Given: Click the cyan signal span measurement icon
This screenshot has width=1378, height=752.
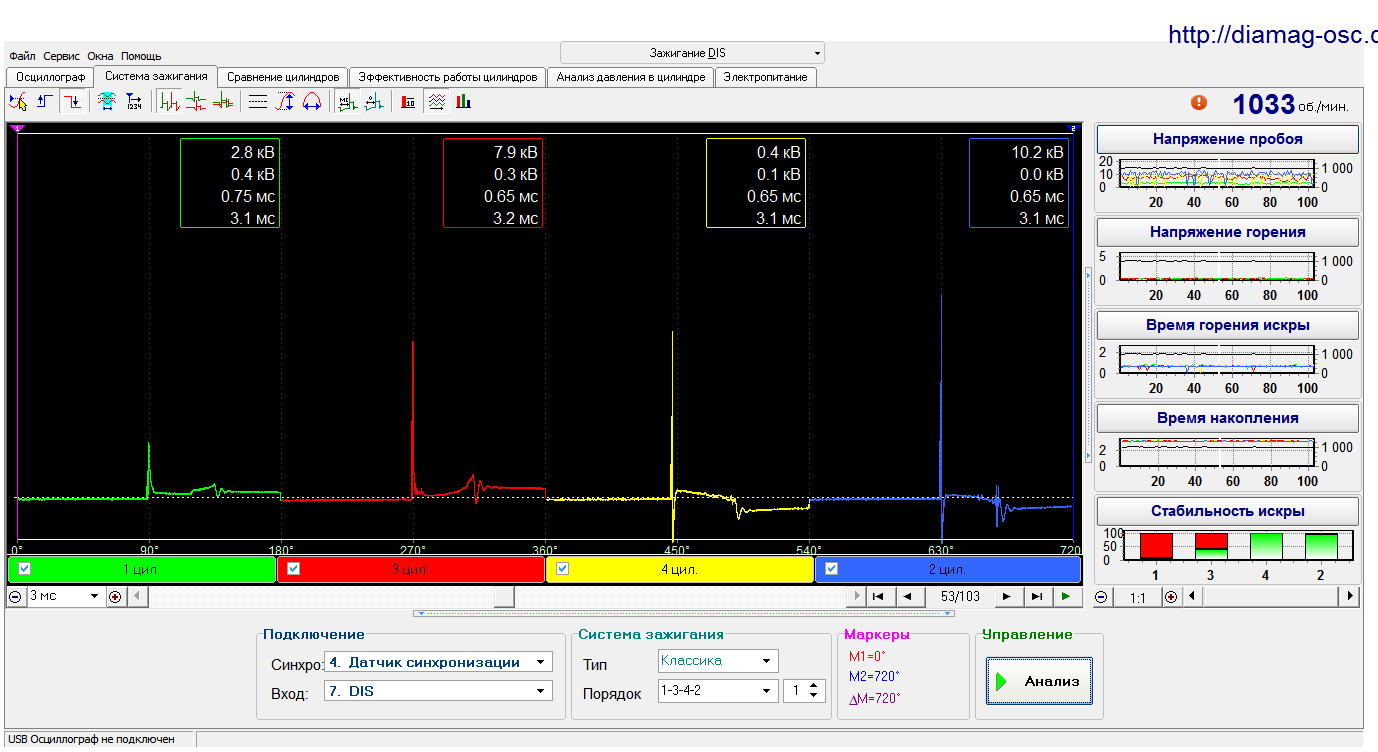Looking at the screenshot, I should 106,101.
